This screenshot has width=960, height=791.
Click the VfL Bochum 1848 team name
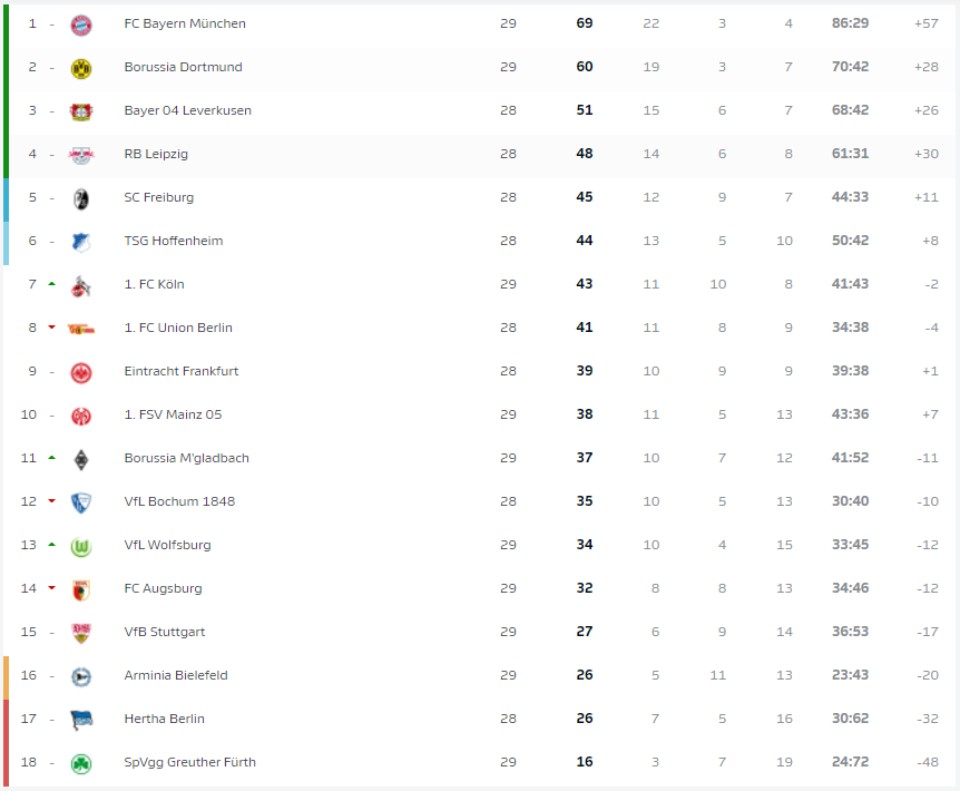click(x=179, y=502)
